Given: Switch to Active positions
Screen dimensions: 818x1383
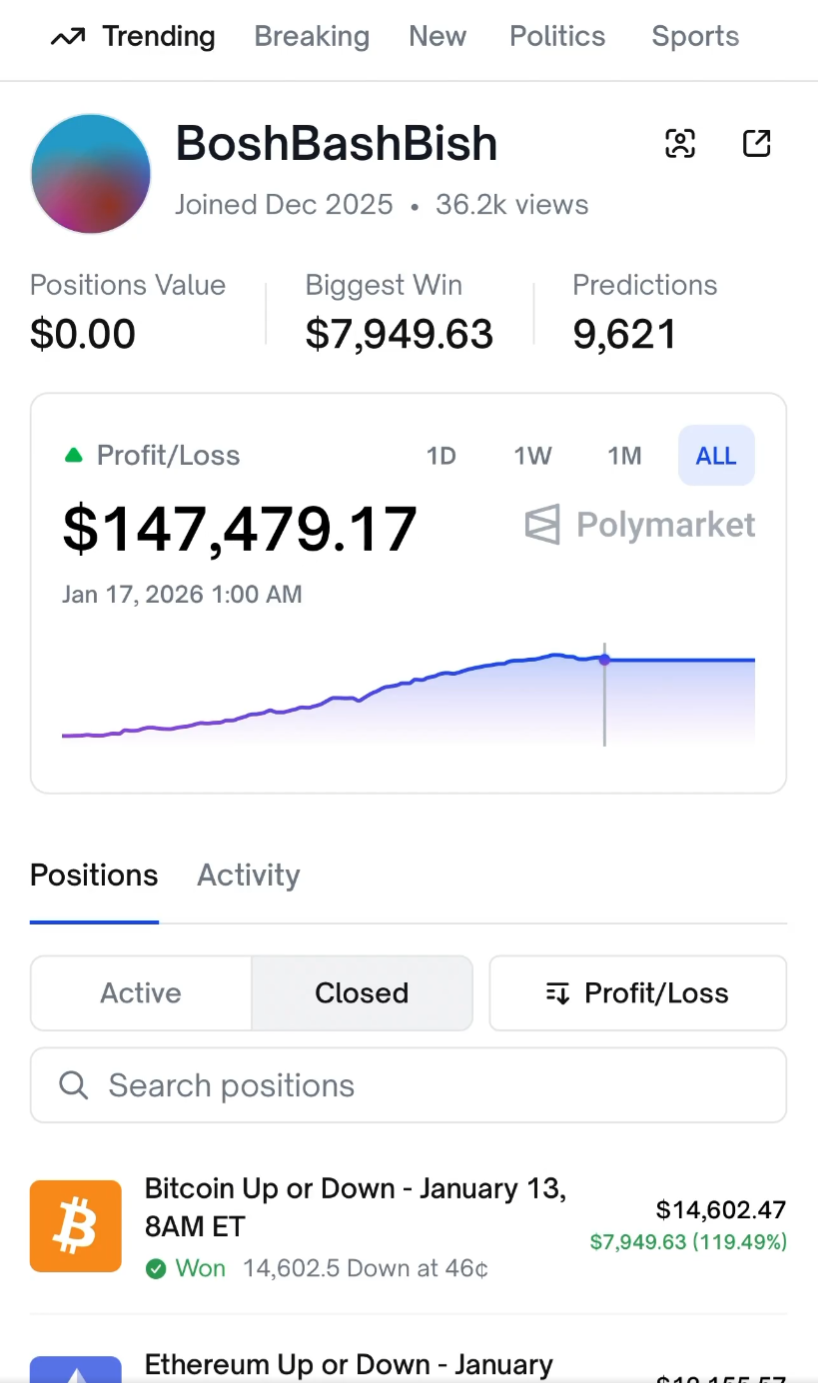Looking at the screenshot, I should tap(141, 993).
